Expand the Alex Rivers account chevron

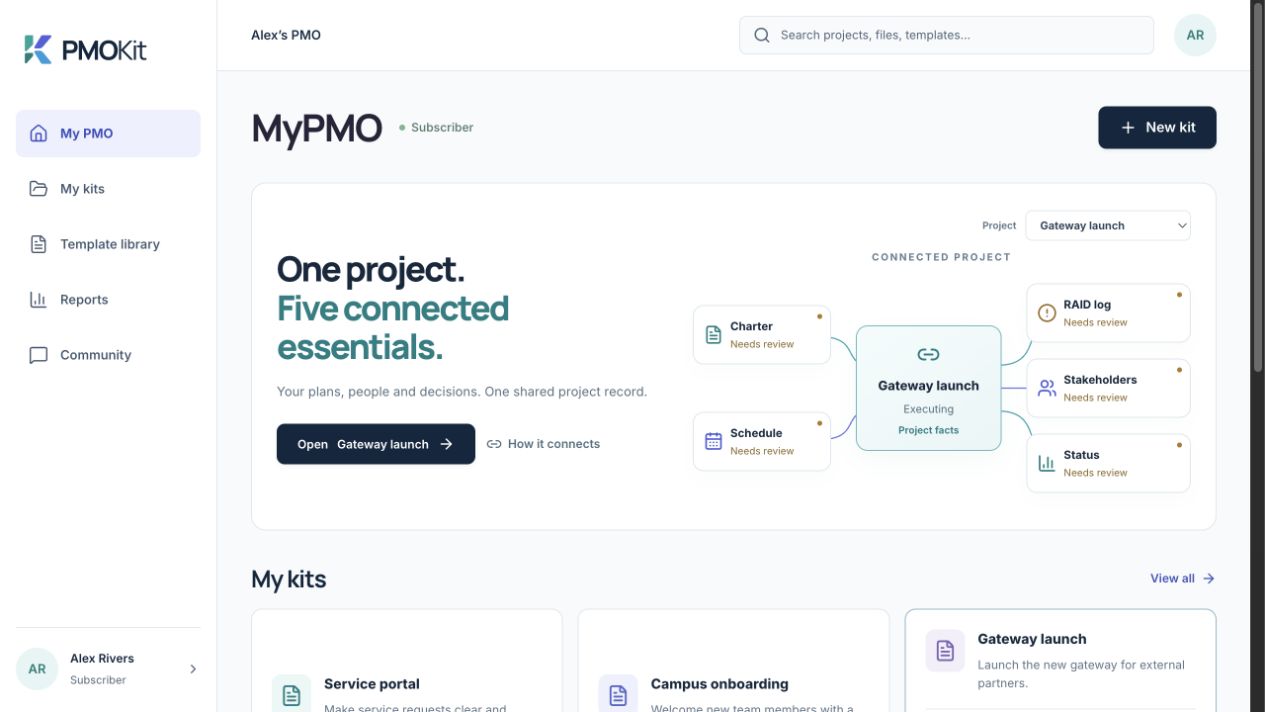[193, 669]
